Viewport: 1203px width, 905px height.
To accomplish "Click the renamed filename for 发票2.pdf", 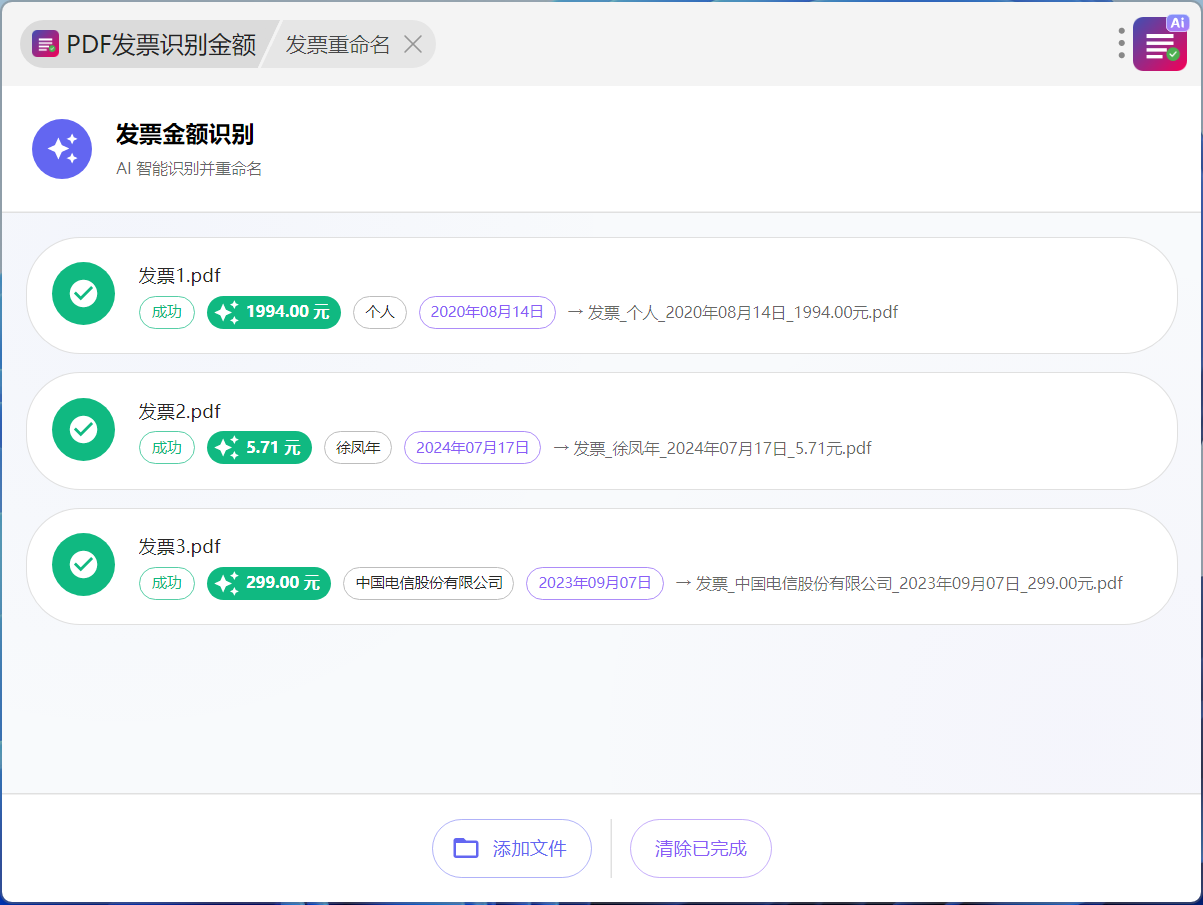I will pyautogui.click(x=721, y=448).
